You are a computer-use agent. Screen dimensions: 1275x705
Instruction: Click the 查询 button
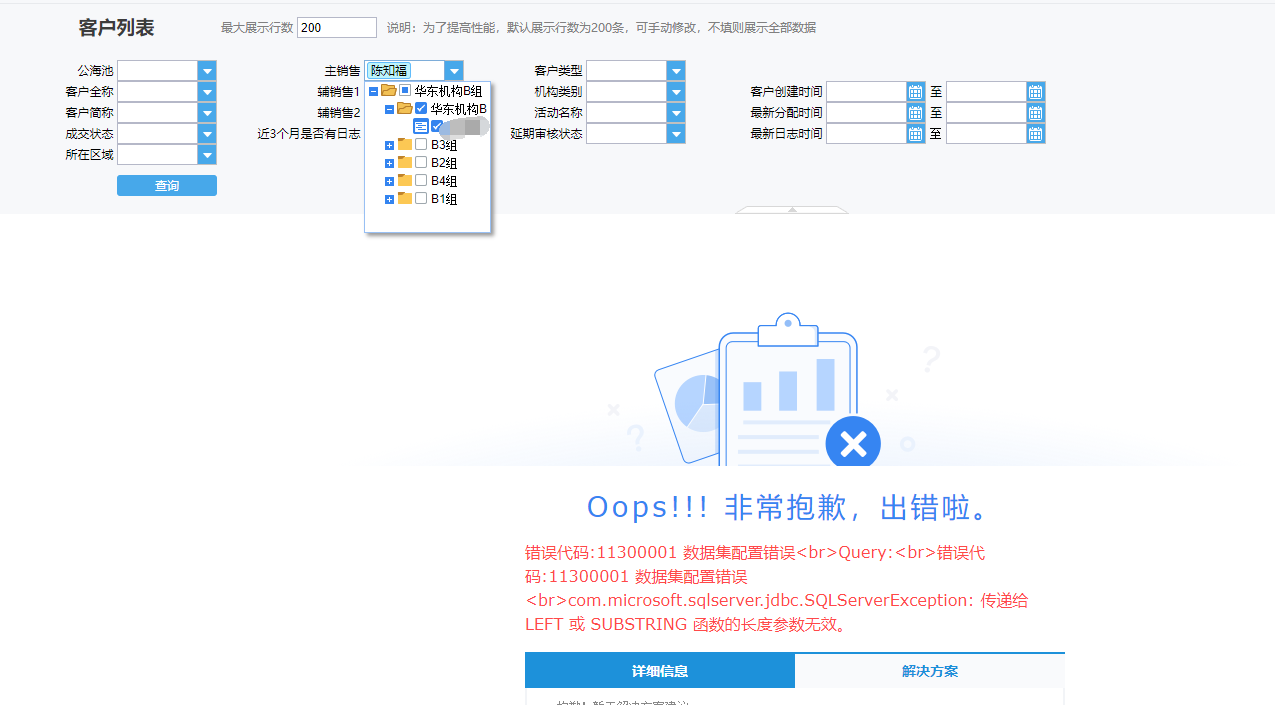click(167, 186)
